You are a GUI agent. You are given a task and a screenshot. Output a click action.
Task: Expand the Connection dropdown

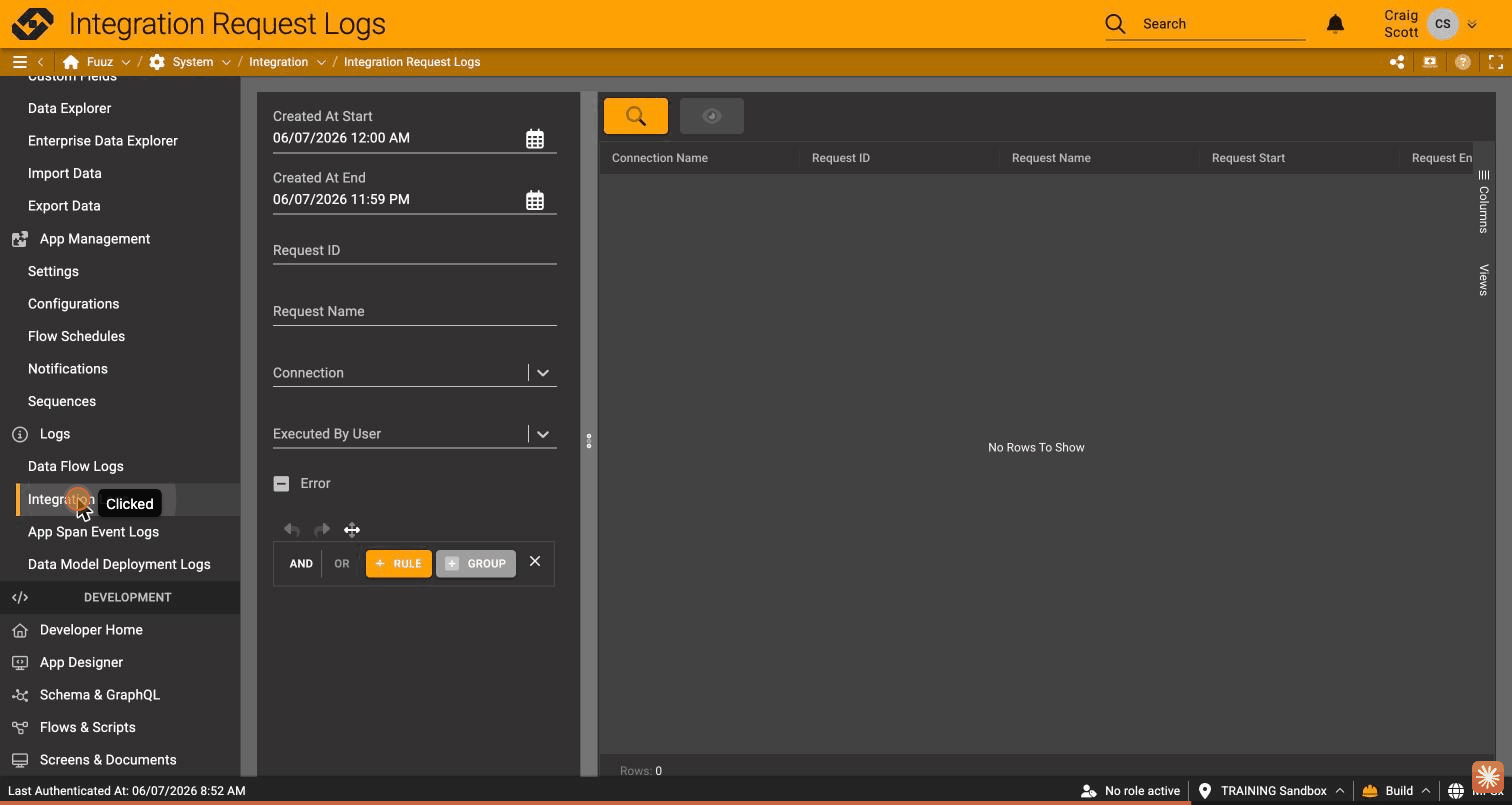(543, 373)
